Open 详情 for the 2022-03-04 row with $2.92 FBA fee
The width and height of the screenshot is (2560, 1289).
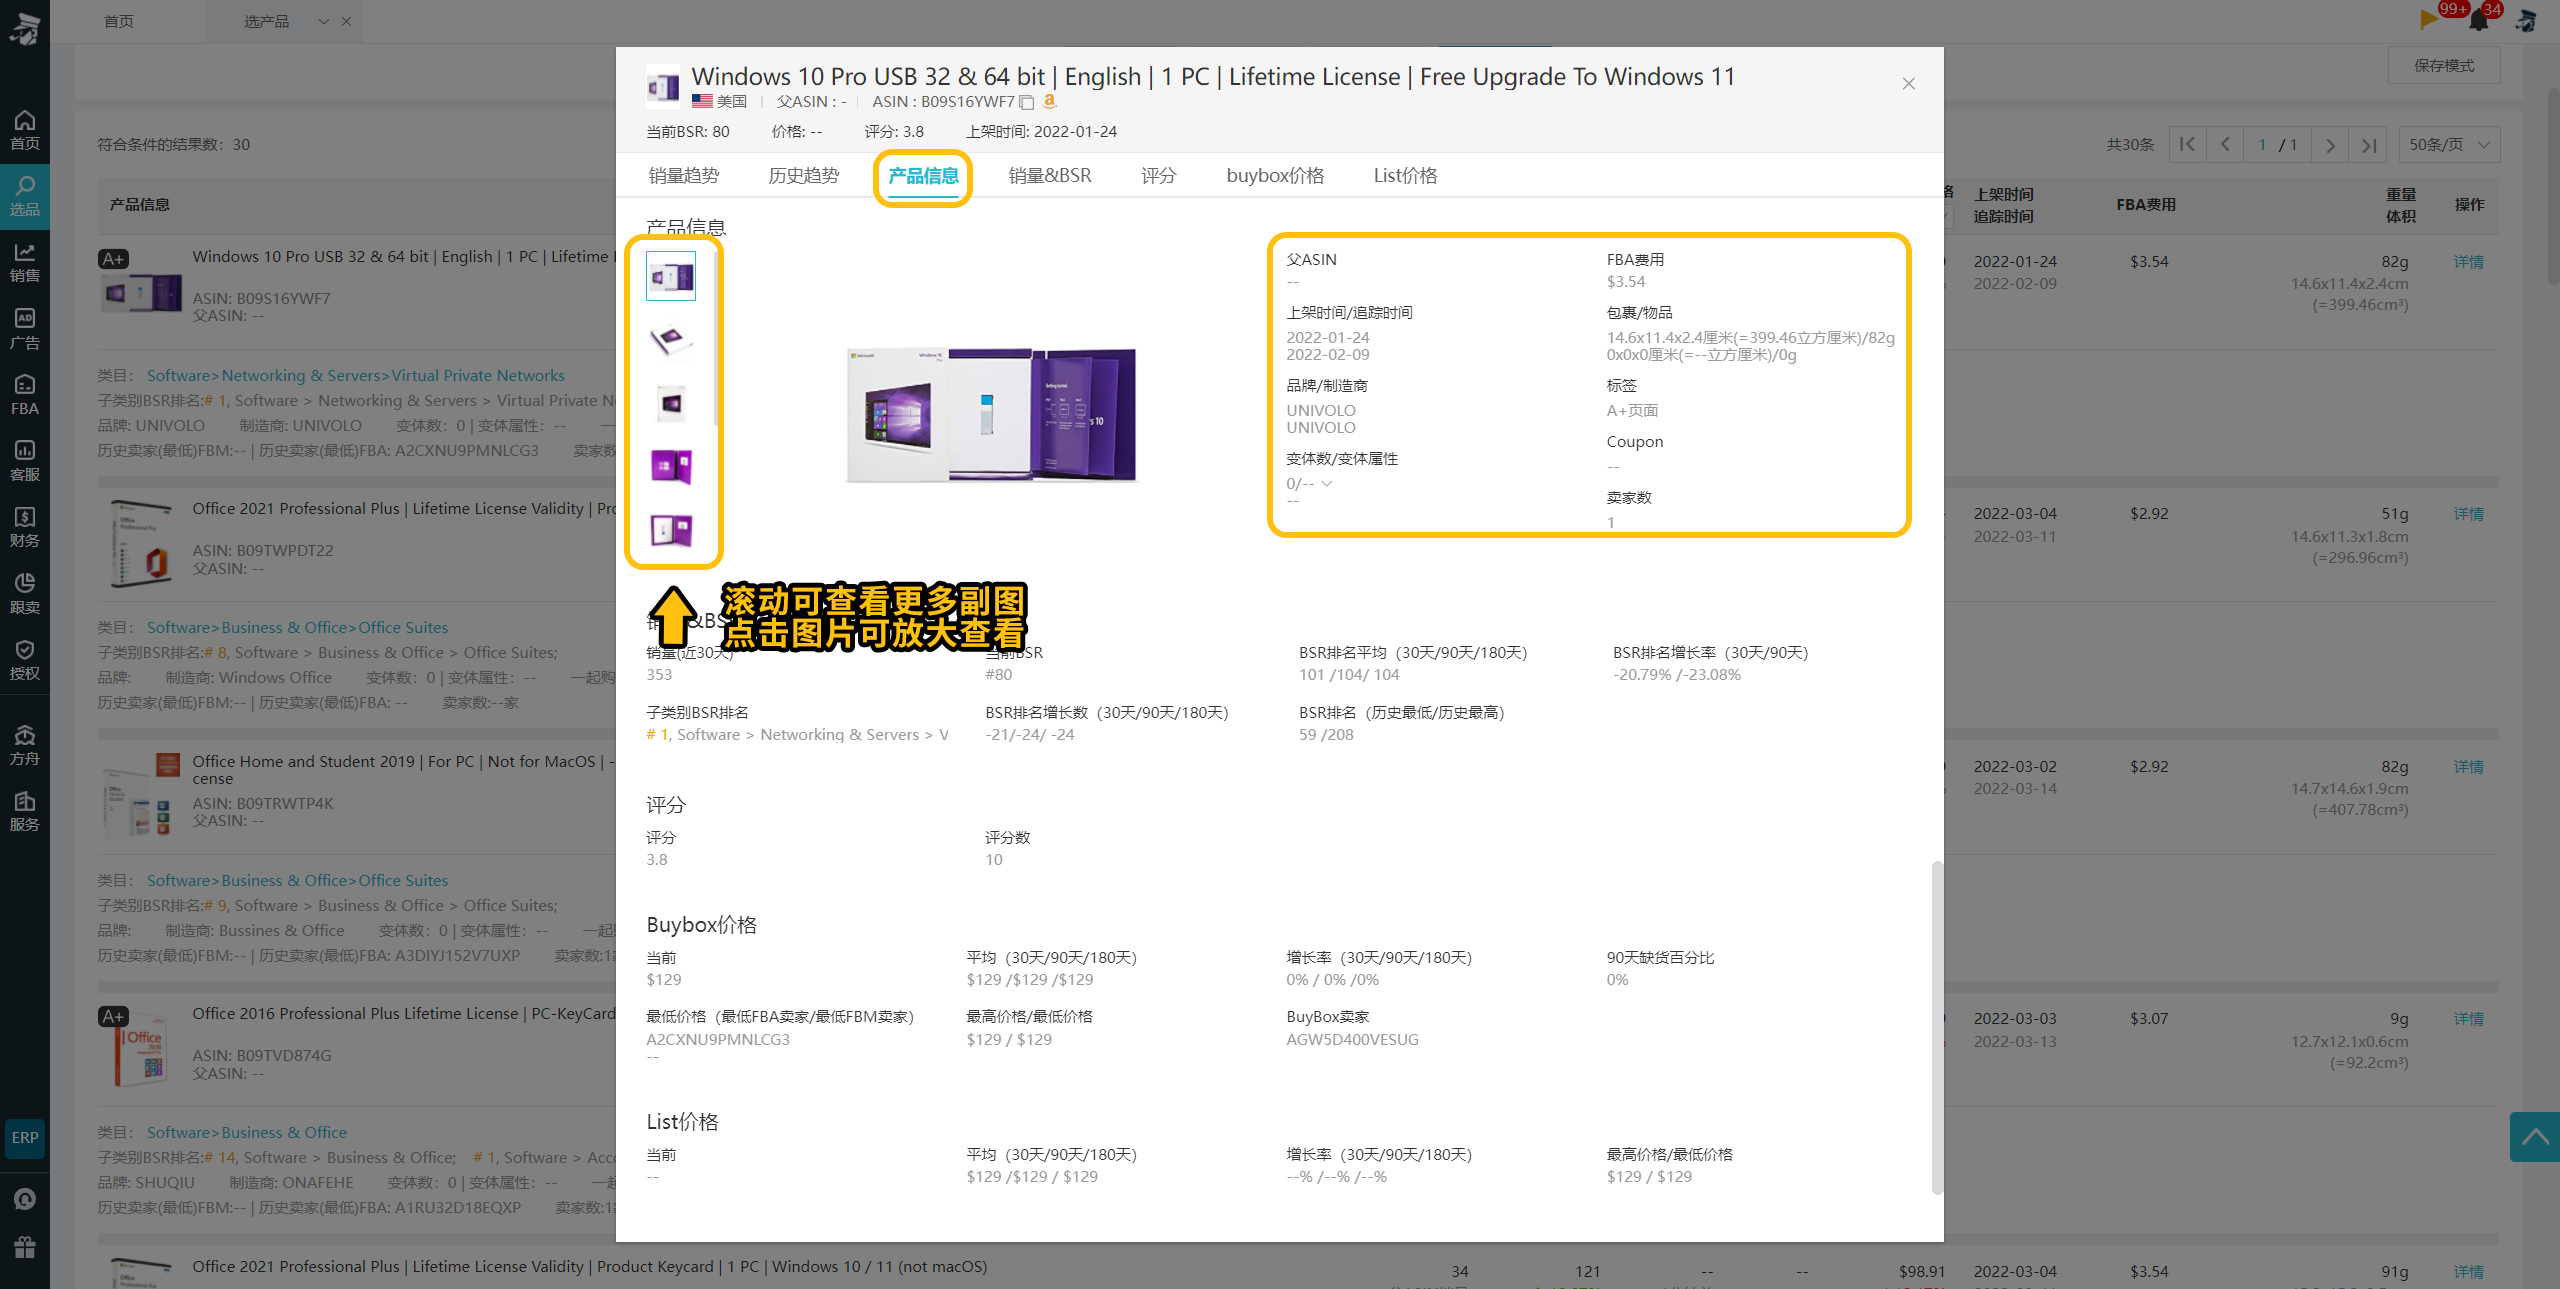click(2468, 514)
